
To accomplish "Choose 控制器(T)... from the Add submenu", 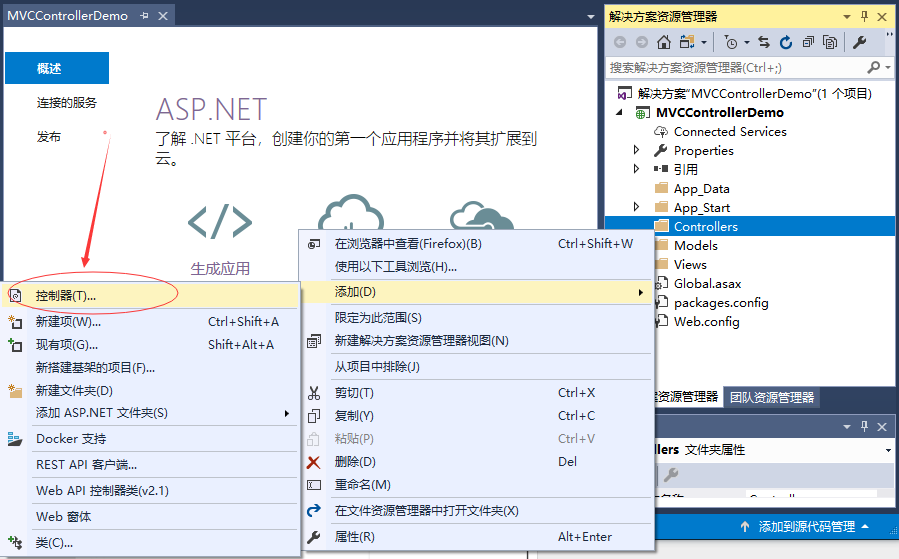I will (x=66, y=296).
